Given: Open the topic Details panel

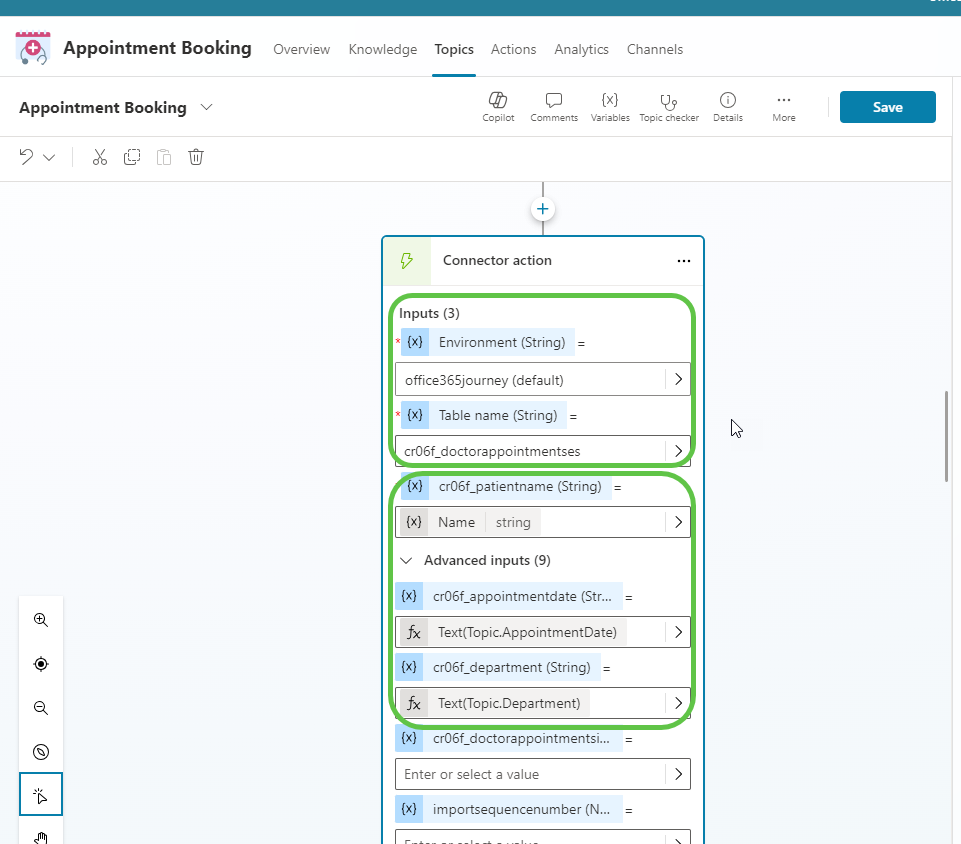Looking at the screenshot, I should [x=727, y=106].
